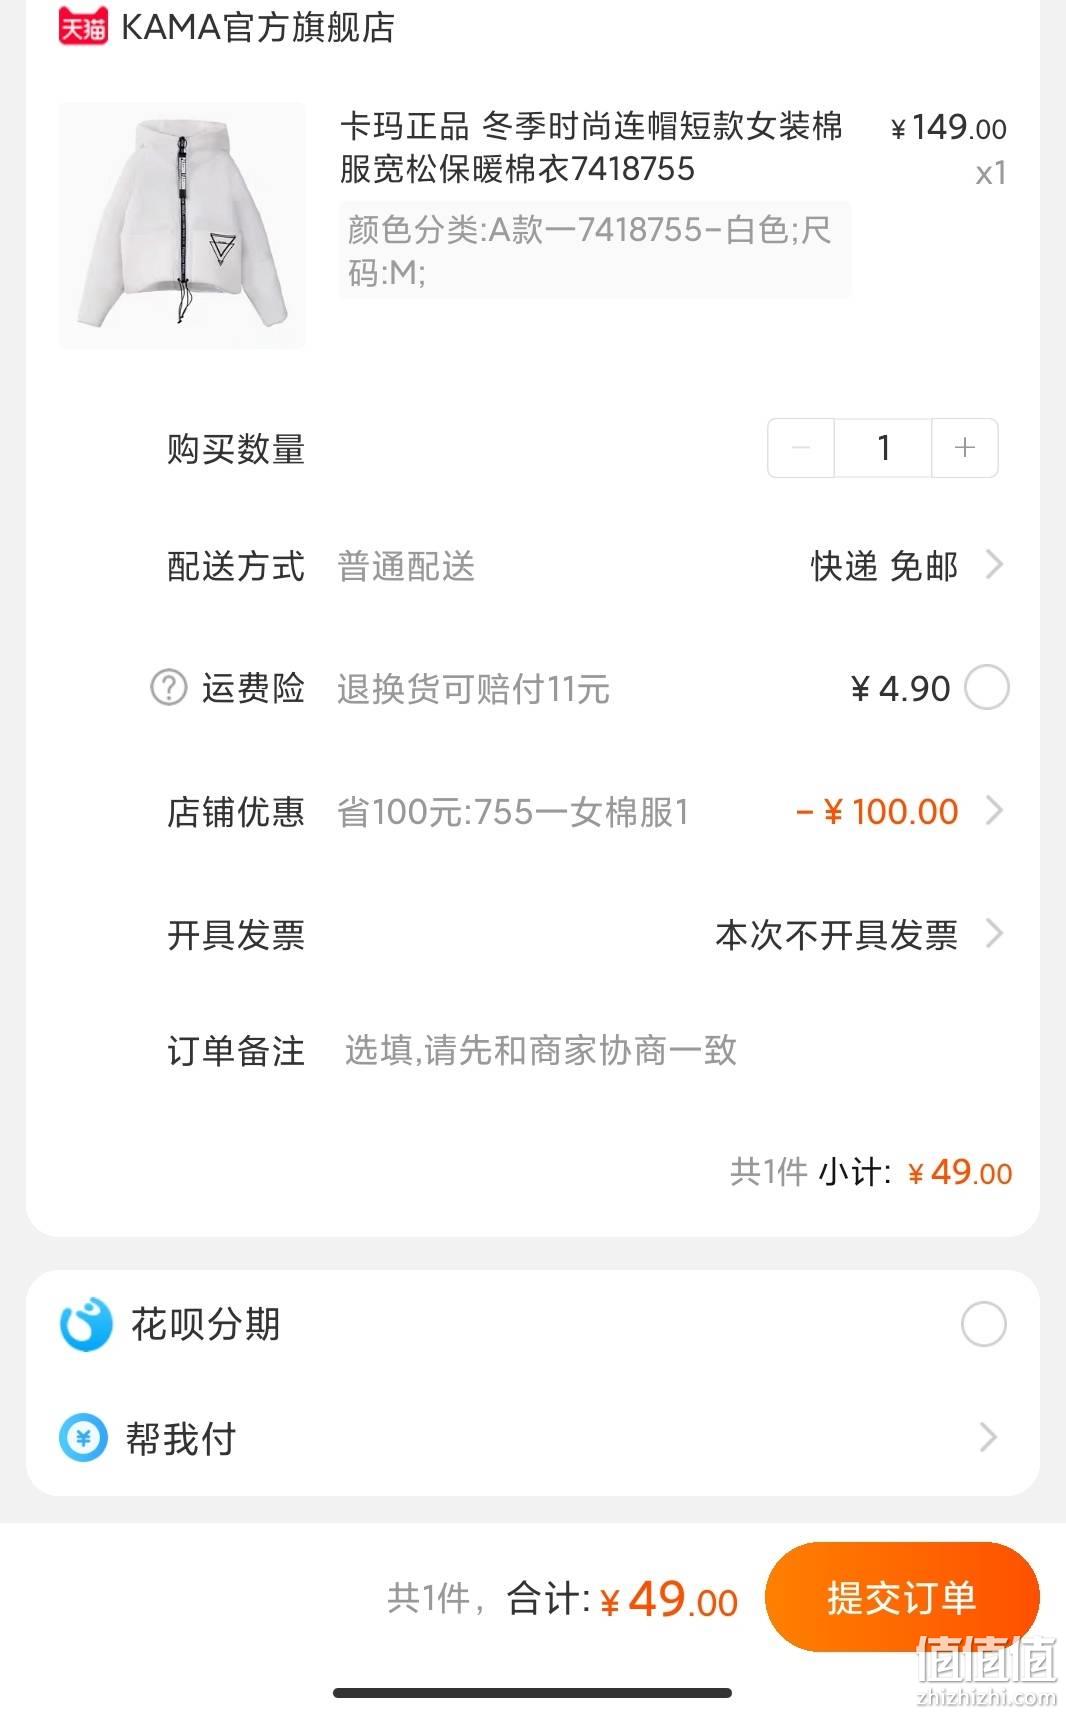The height and width of the screenshot is (1715, 1066).
Task: Open the -¥100.00 store coupon details
Action: (x=877, y=811)
